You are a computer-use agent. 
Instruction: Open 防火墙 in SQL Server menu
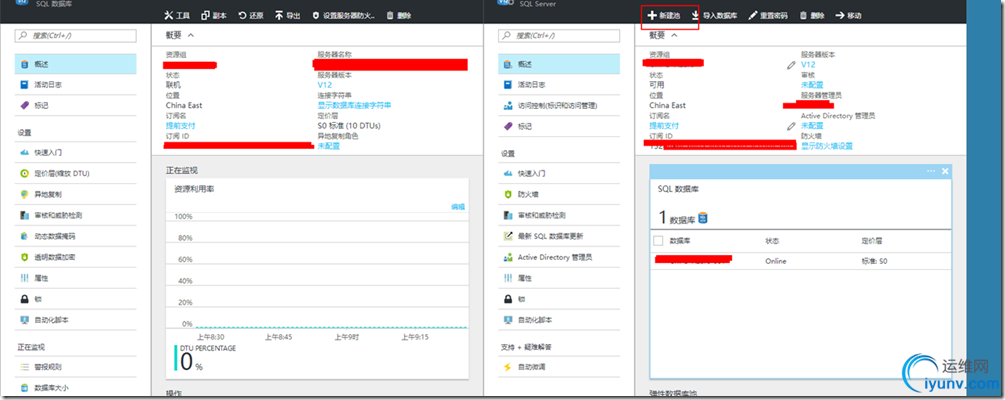point(559,194)
